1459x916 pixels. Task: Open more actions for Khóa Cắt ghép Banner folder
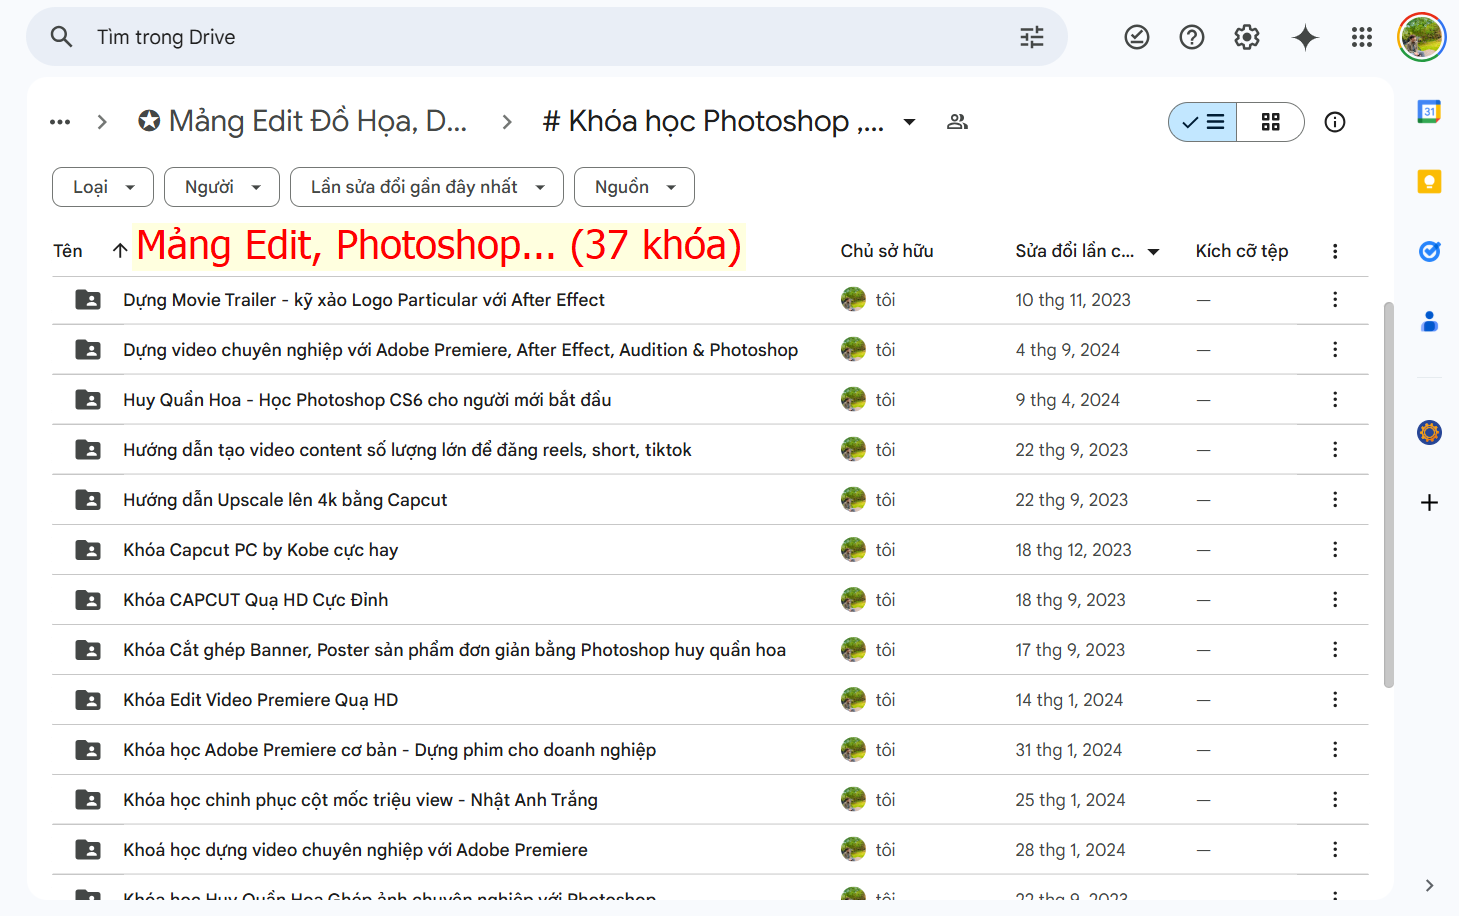1335,650
